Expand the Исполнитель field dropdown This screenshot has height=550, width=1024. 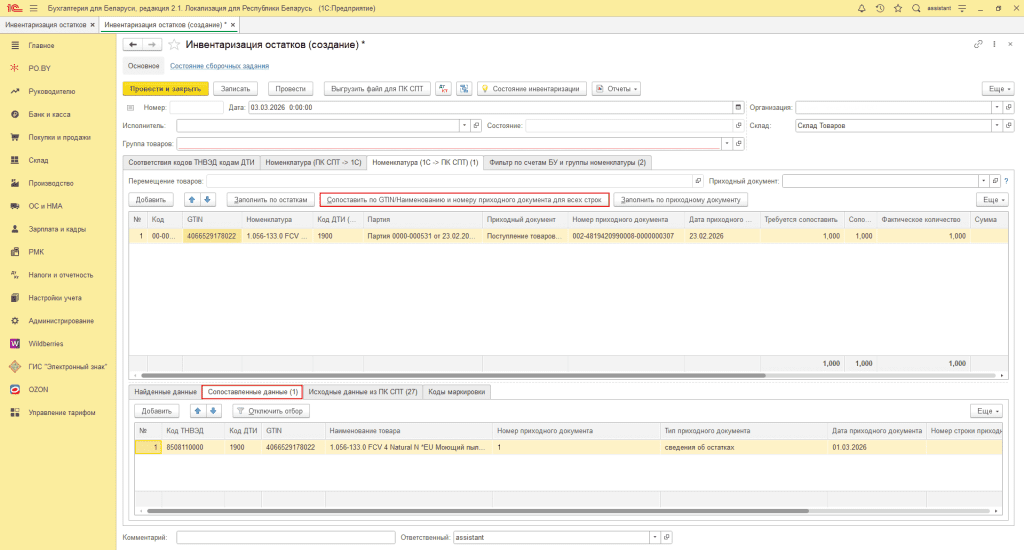(x=463, y=125)
